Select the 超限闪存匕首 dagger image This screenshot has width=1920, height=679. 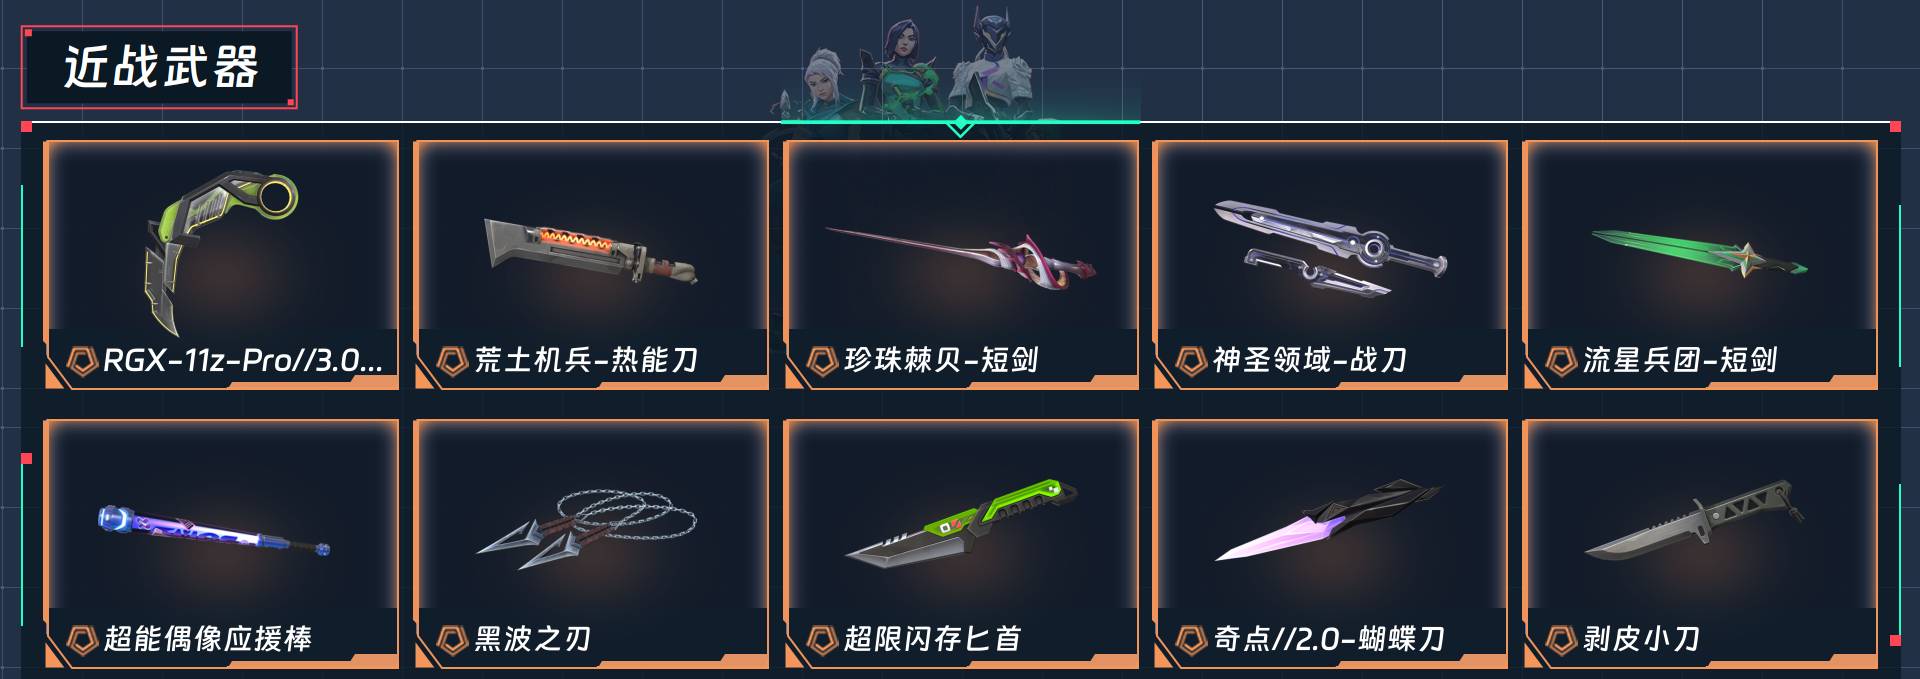(962, 525)
